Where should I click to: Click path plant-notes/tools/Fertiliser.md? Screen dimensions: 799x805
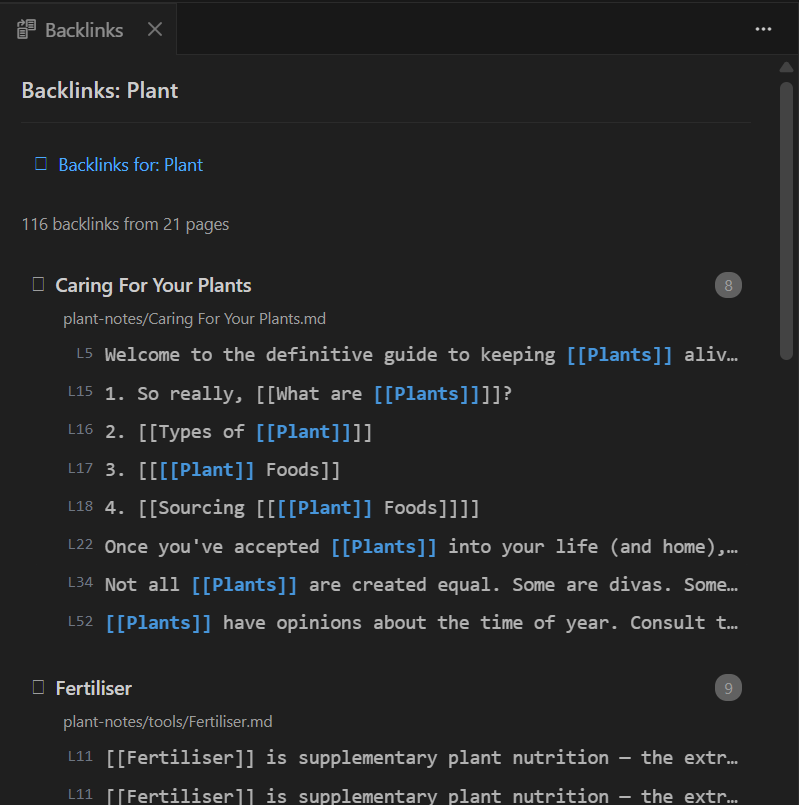(x=167, y=722)
